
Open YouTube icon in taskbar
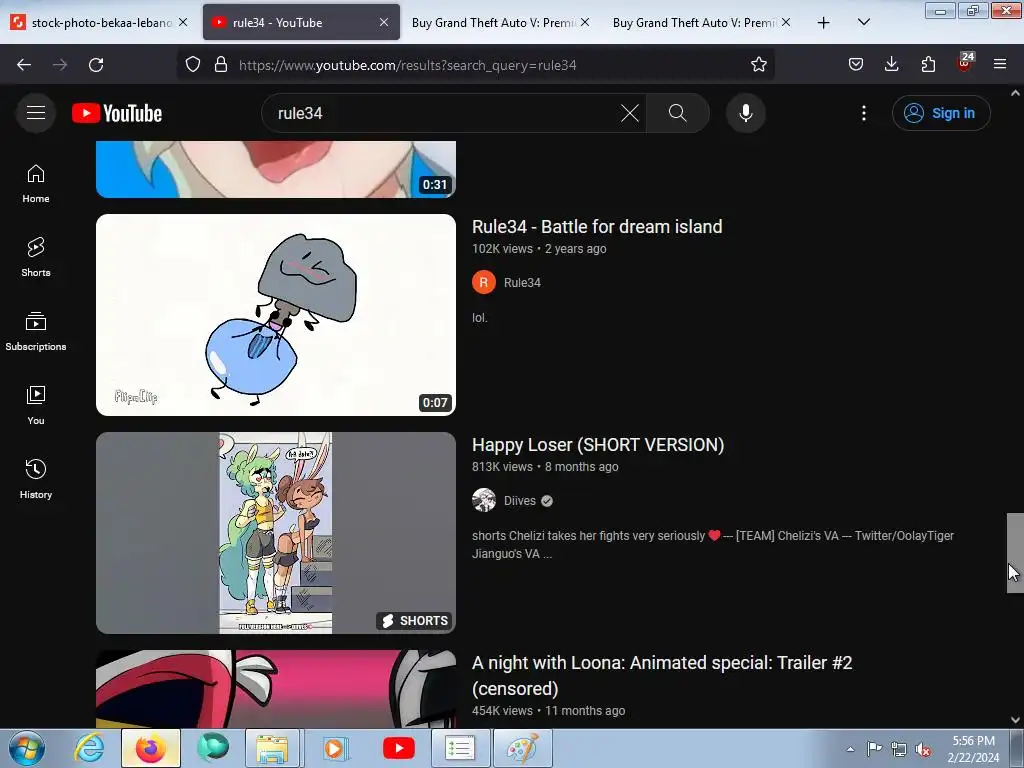click(398, 748)
